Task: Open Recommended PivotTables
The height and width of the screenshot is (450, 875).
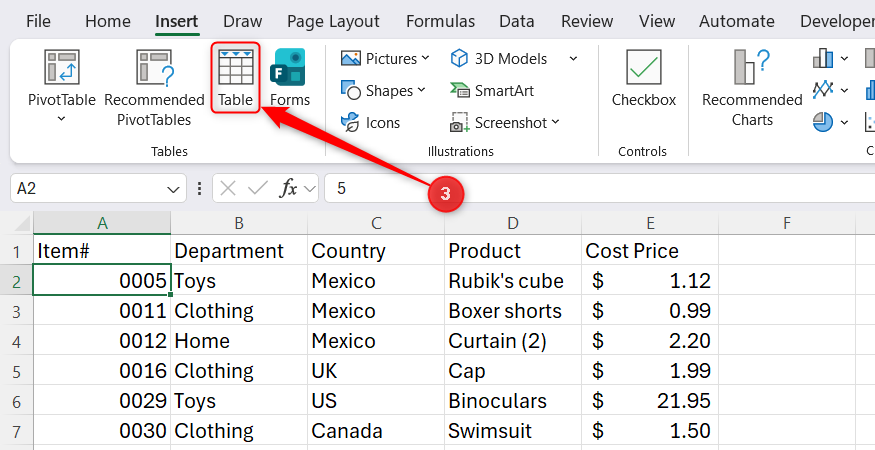Action: tap(154, 88)
